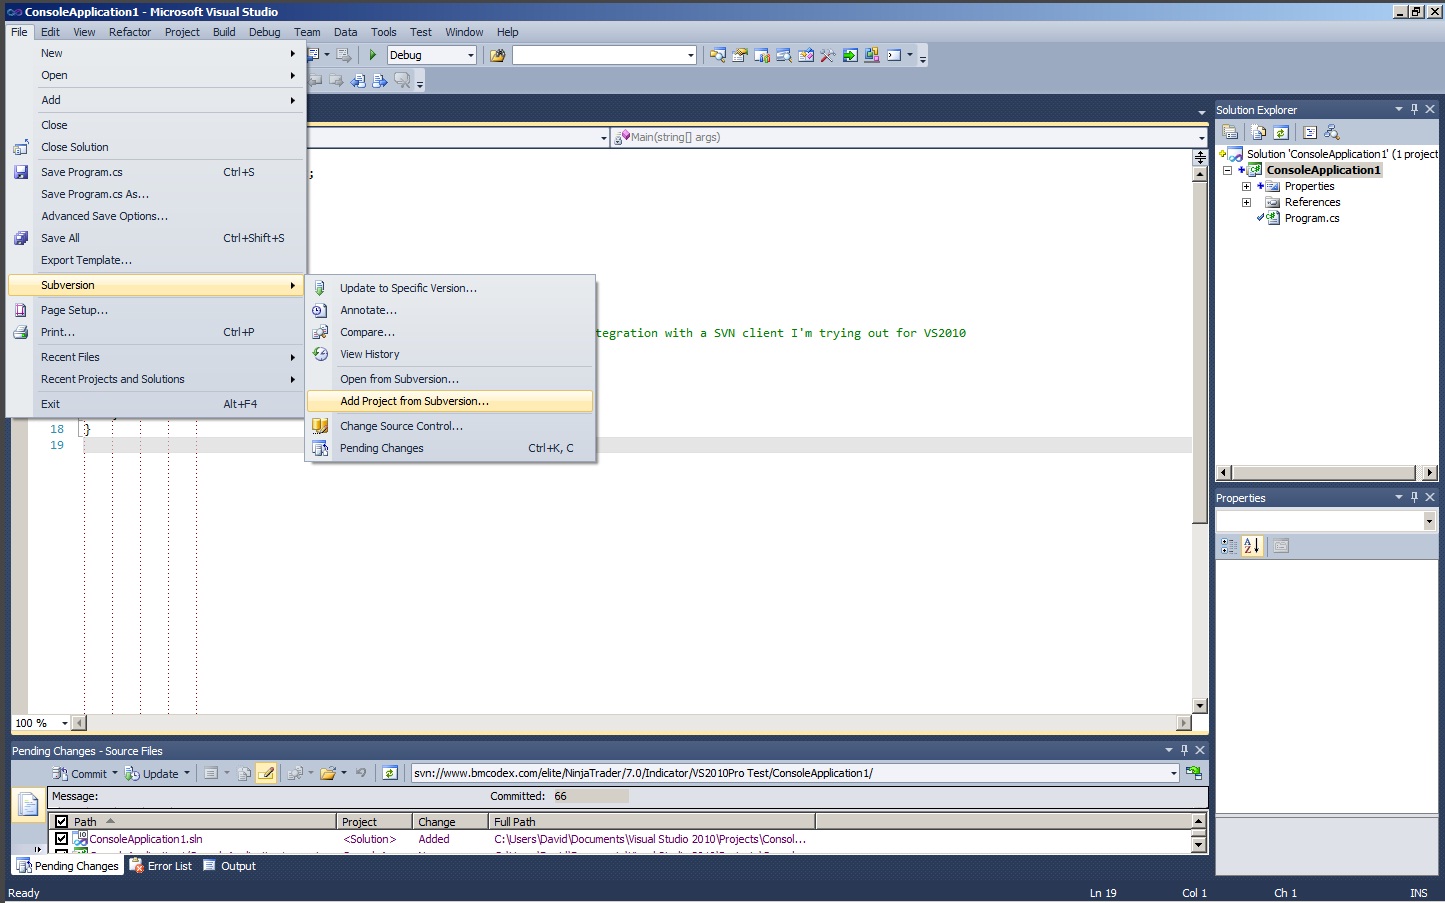Open the Toolbox via hammer-wrench icon
Viewport: 1445px width, 903px height.
click(x=828, y=55)
